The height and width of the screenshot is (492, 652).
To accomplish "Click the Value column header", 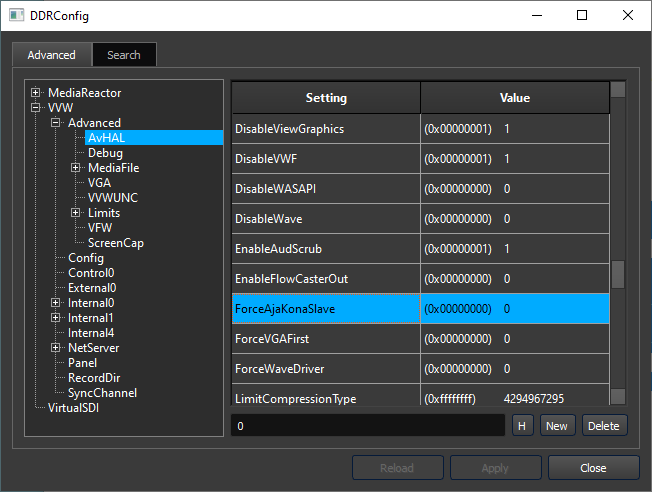I will click(515, 98).
